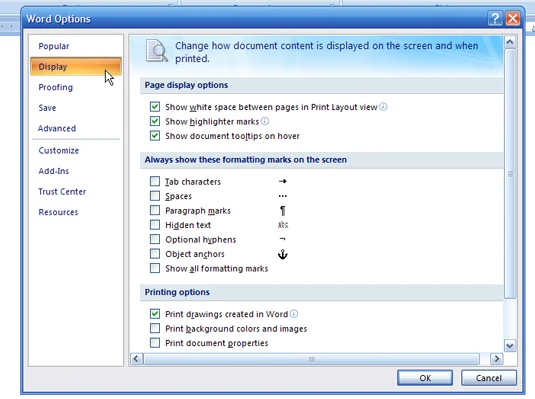
Task: Click the paragraph mark pilcrow symbol
Action: tap(283, 211)
